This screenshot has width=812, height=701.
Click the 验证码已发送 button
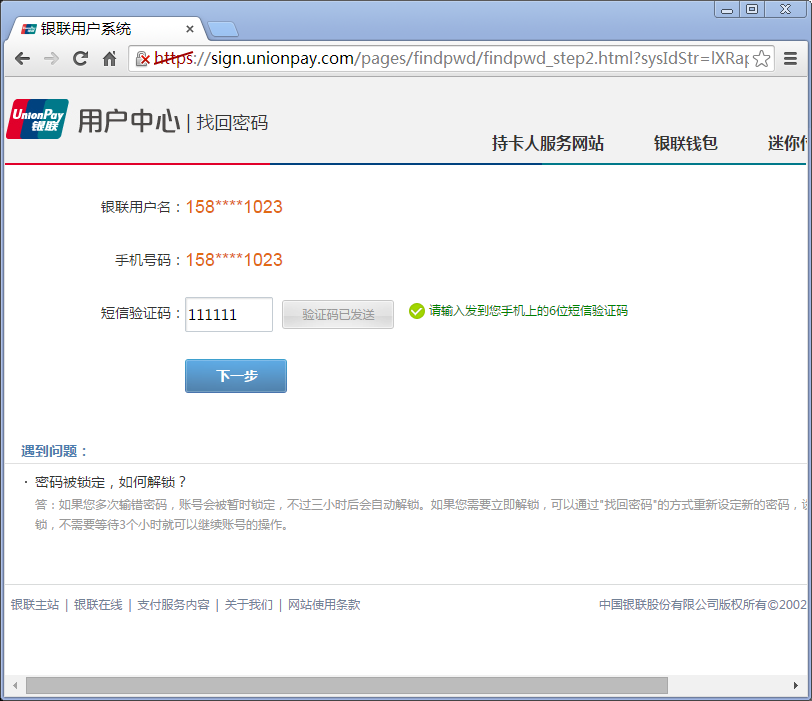point(338,314)
